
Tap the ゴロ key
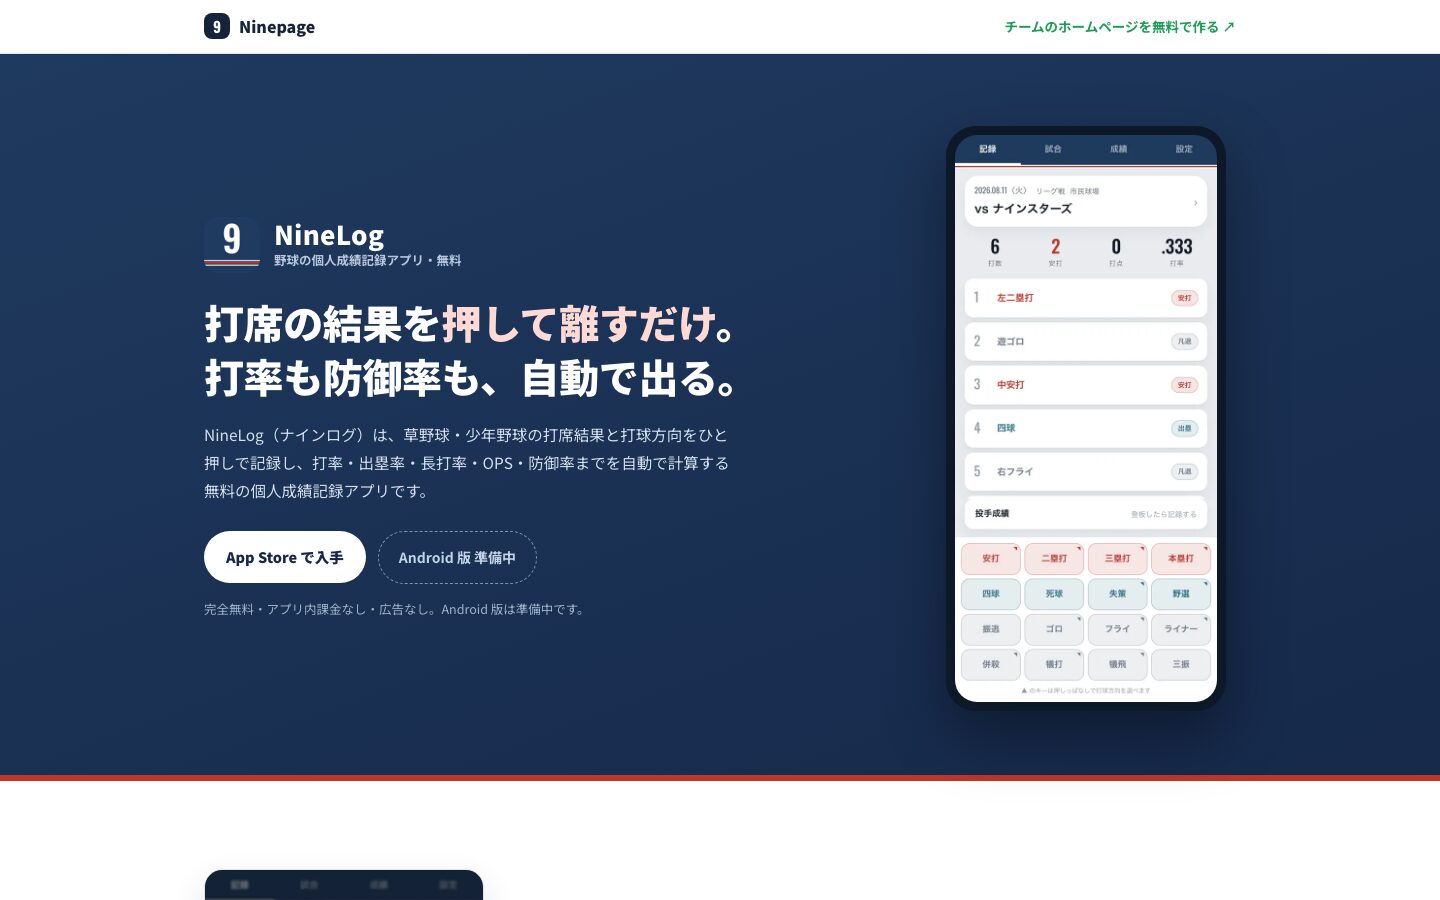click(x=1054, y=629)
